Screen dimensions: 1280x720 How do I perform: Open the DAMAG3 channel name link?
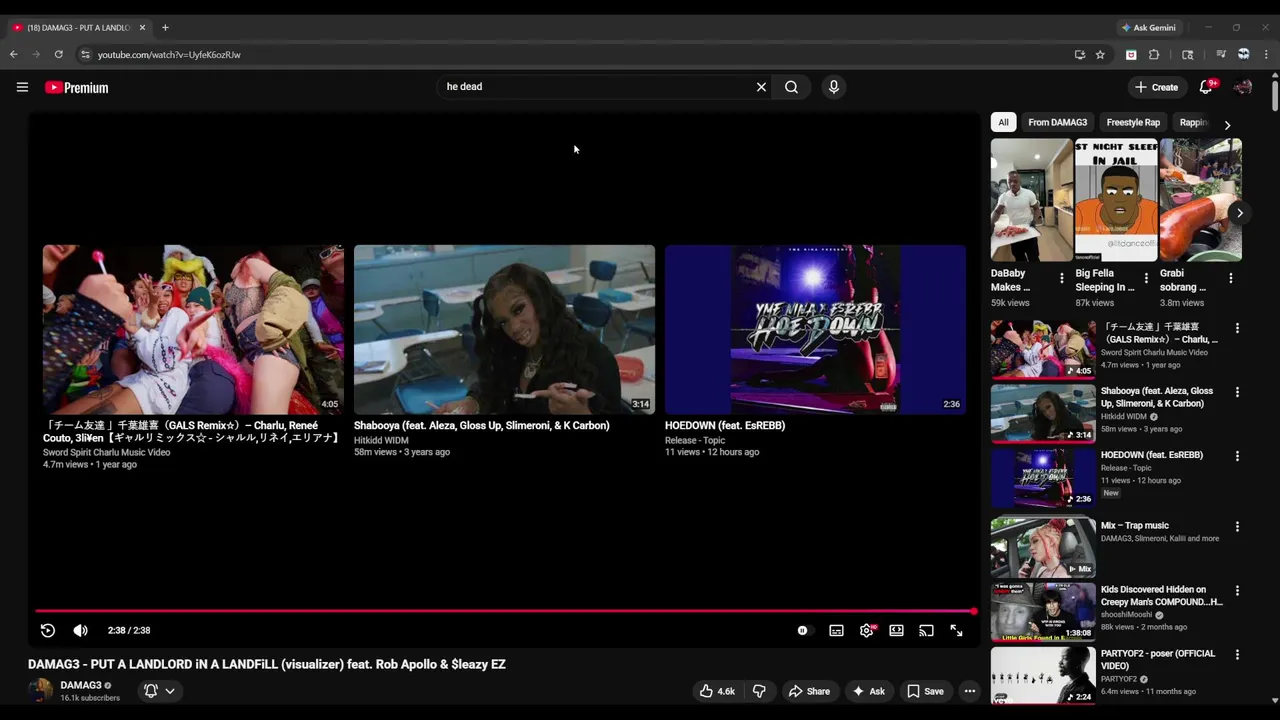[x=81, y=685]
